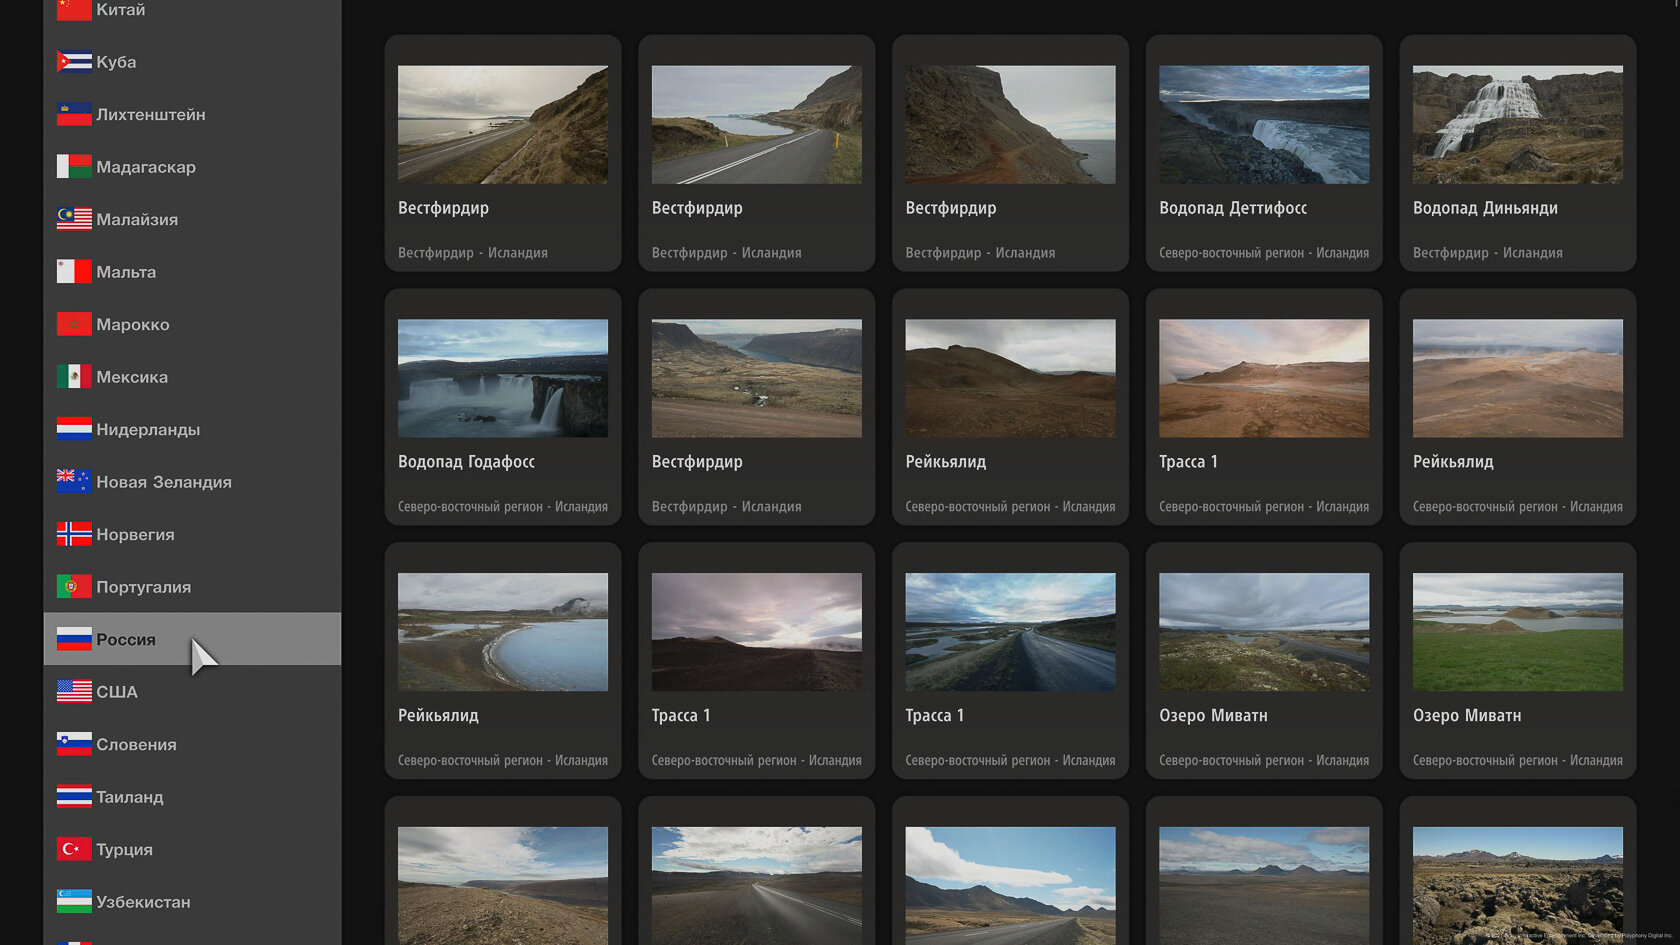Click the New Zealand flag icon
The image size is (1680, 945).
point(74,482)
